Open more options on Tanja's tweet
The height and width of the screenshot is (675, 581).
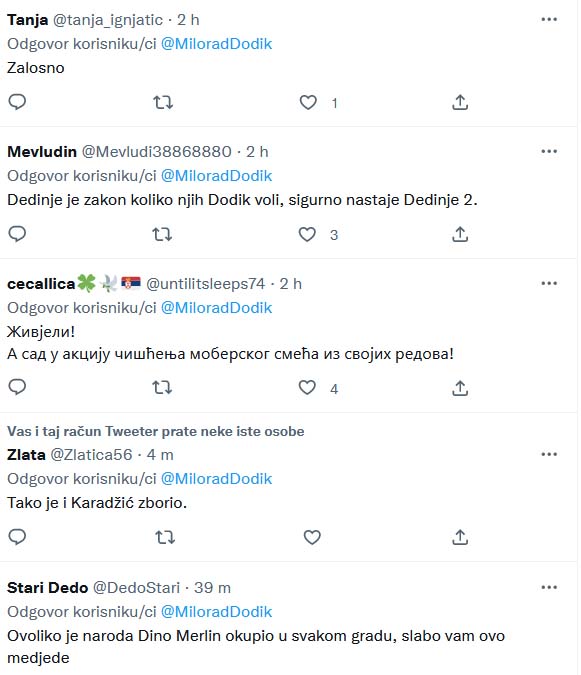coord(549,19)
